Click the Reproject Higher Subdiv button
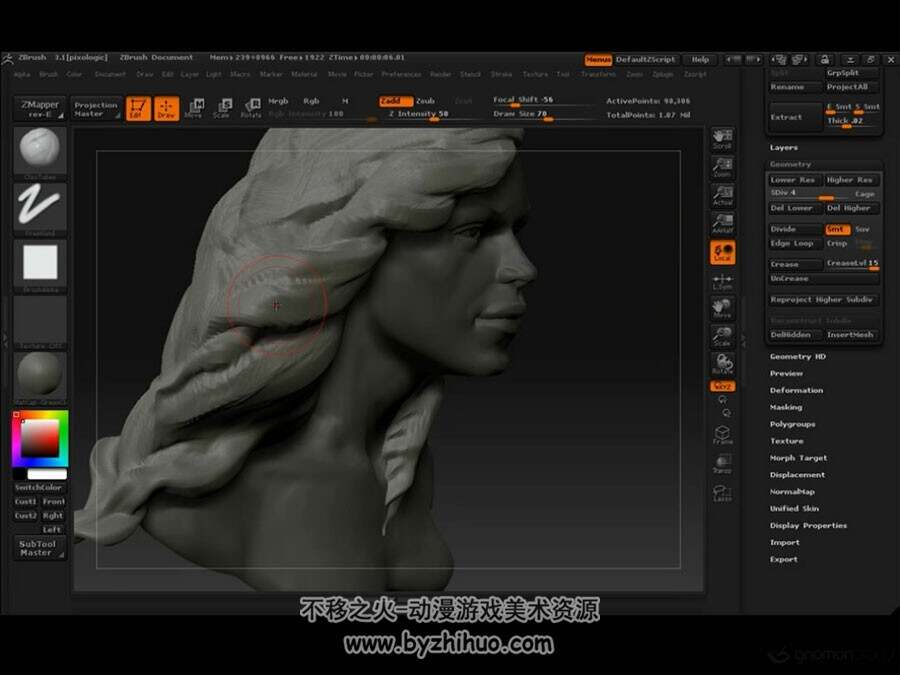This screenshot has width=900, height=675. point(822,300)
